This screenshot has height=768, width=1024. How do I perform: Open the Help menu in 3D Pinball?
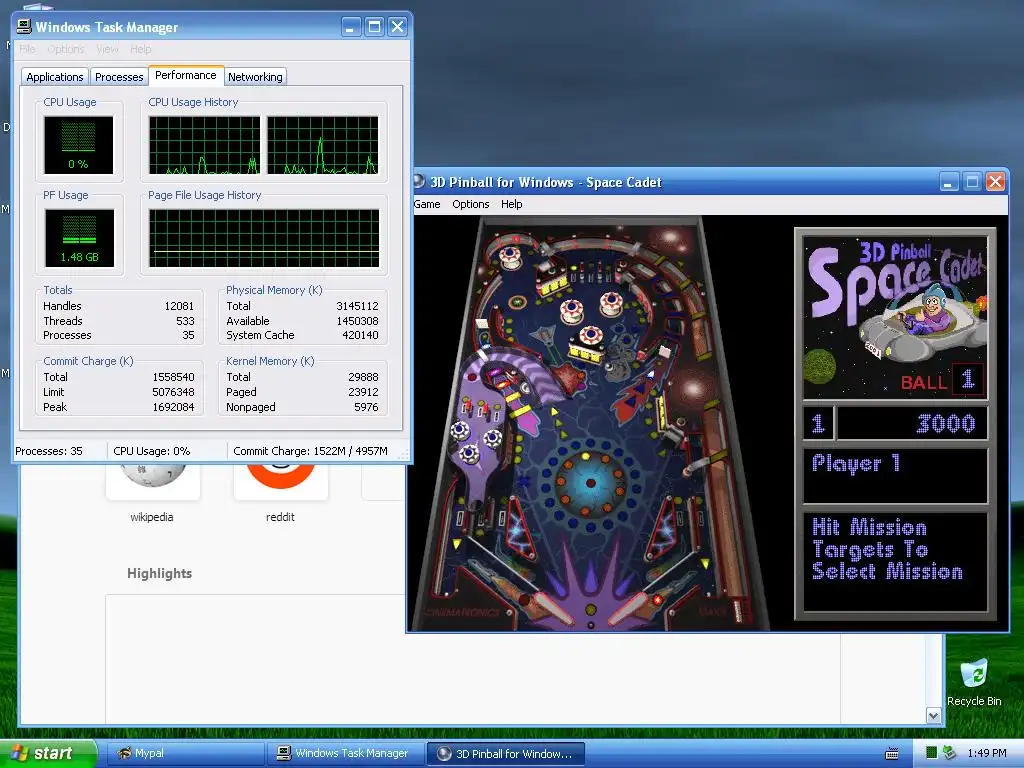(511, 204)
